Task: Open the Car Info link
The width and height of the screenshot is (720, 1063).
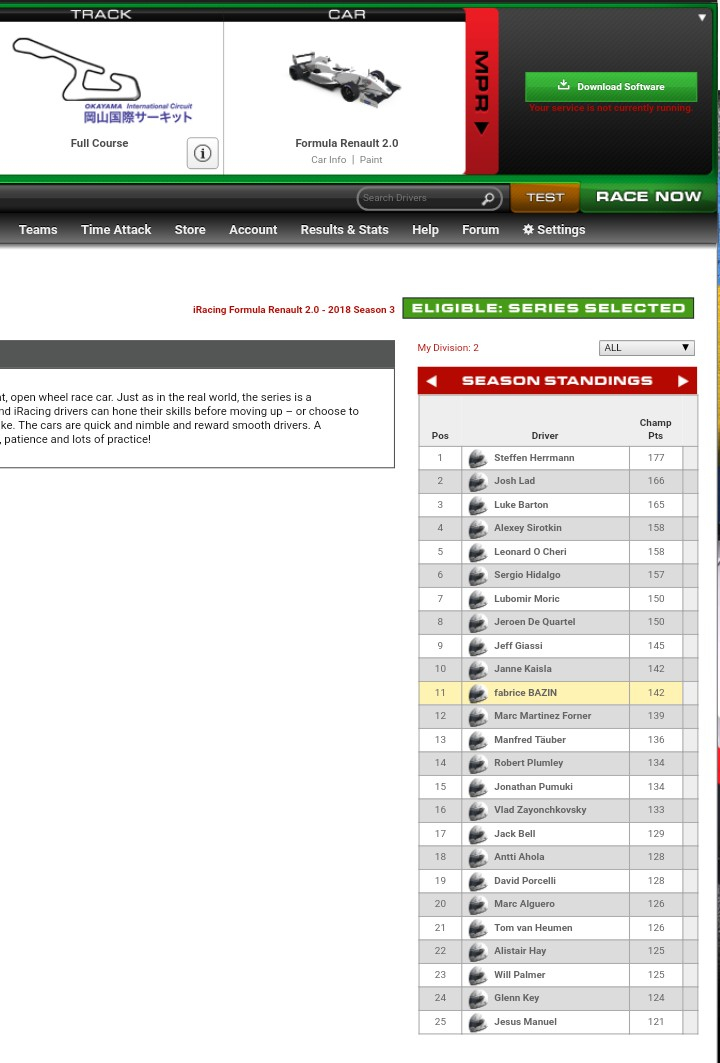Action: coord(328,160)
